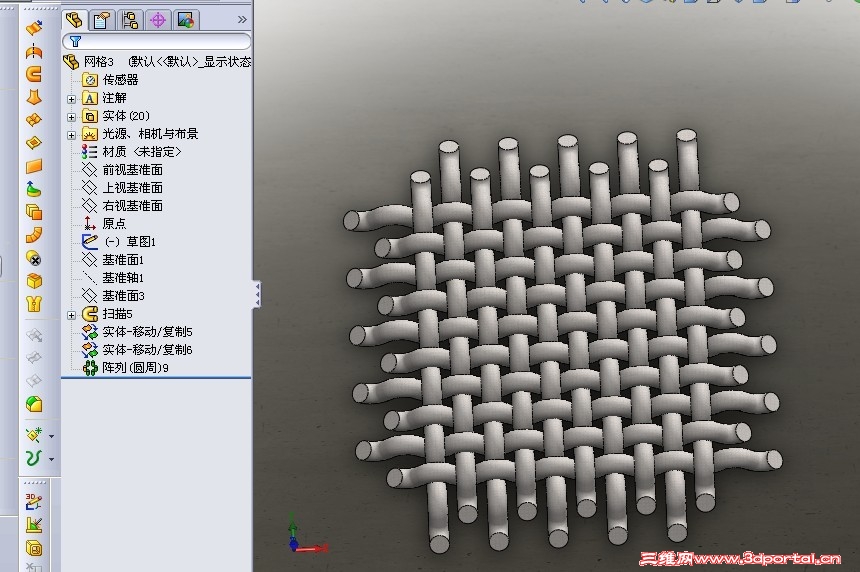The height and width of the screenshot is (572, 860).
Task: Select the 上视基准面 plane
Action: coord(122,188)
